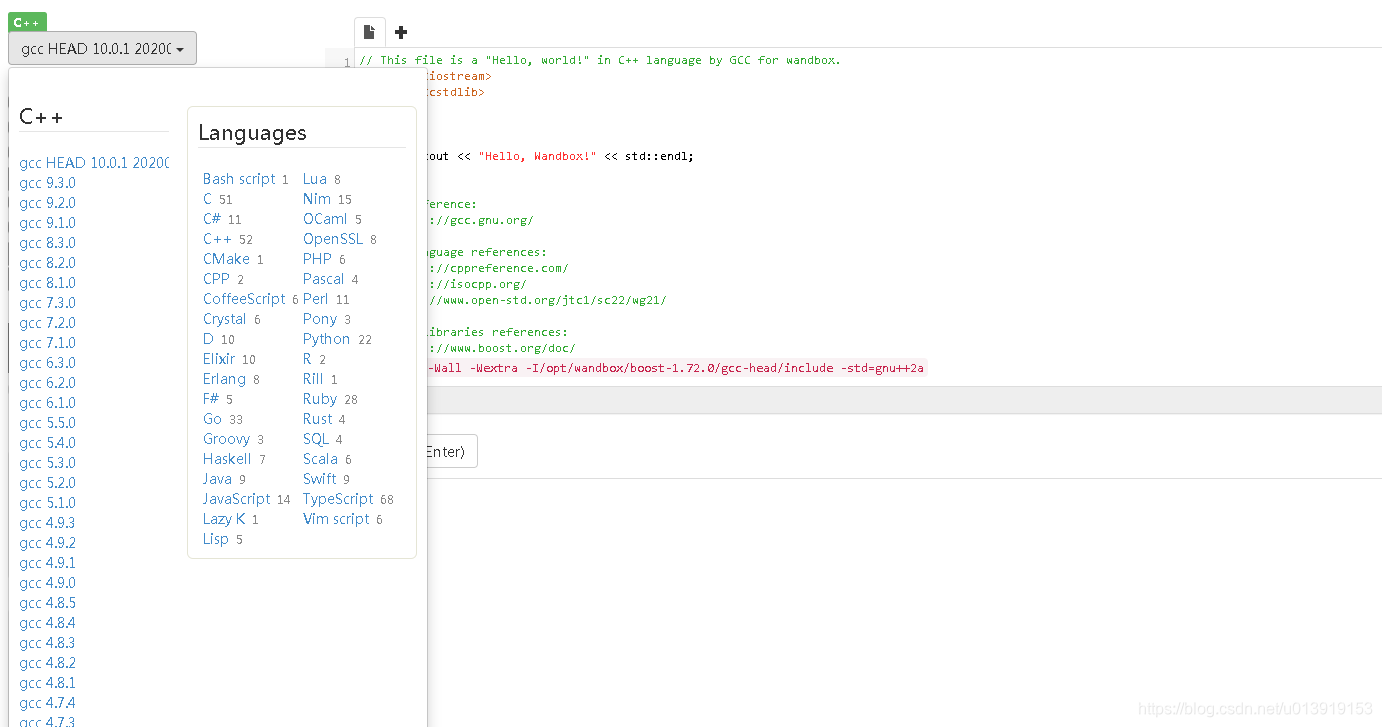Viewport: 1382px width, 727px height.
Task: Open the gcc HEAD 10.0.1 compiler dropdown
Action: [x=102, y=48]
